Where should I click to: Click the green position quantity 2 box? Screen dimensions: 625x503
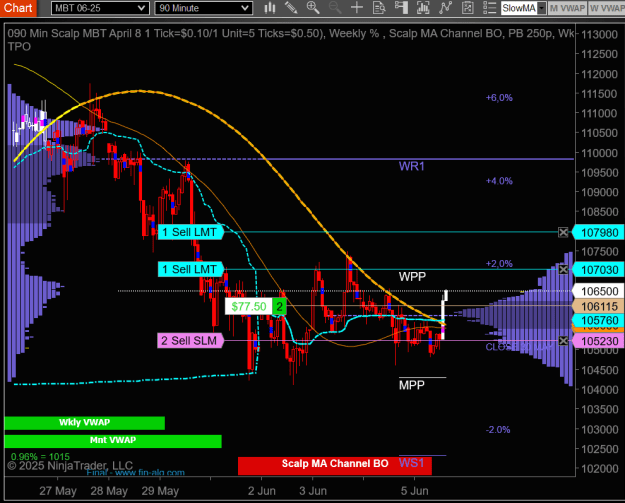point(279,307)
